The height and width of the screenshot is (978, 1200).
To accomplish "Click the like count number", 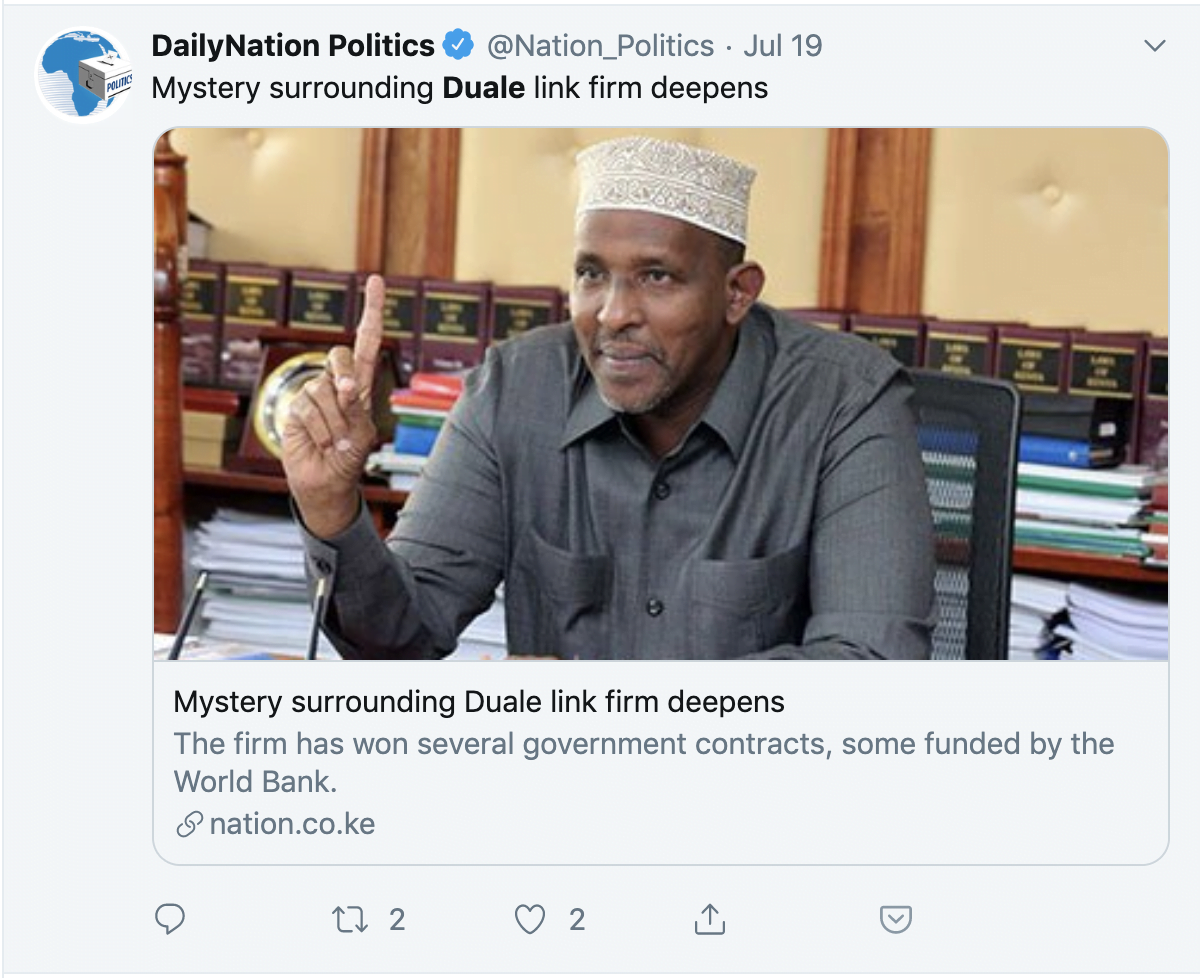I will [x=577, y=918].
